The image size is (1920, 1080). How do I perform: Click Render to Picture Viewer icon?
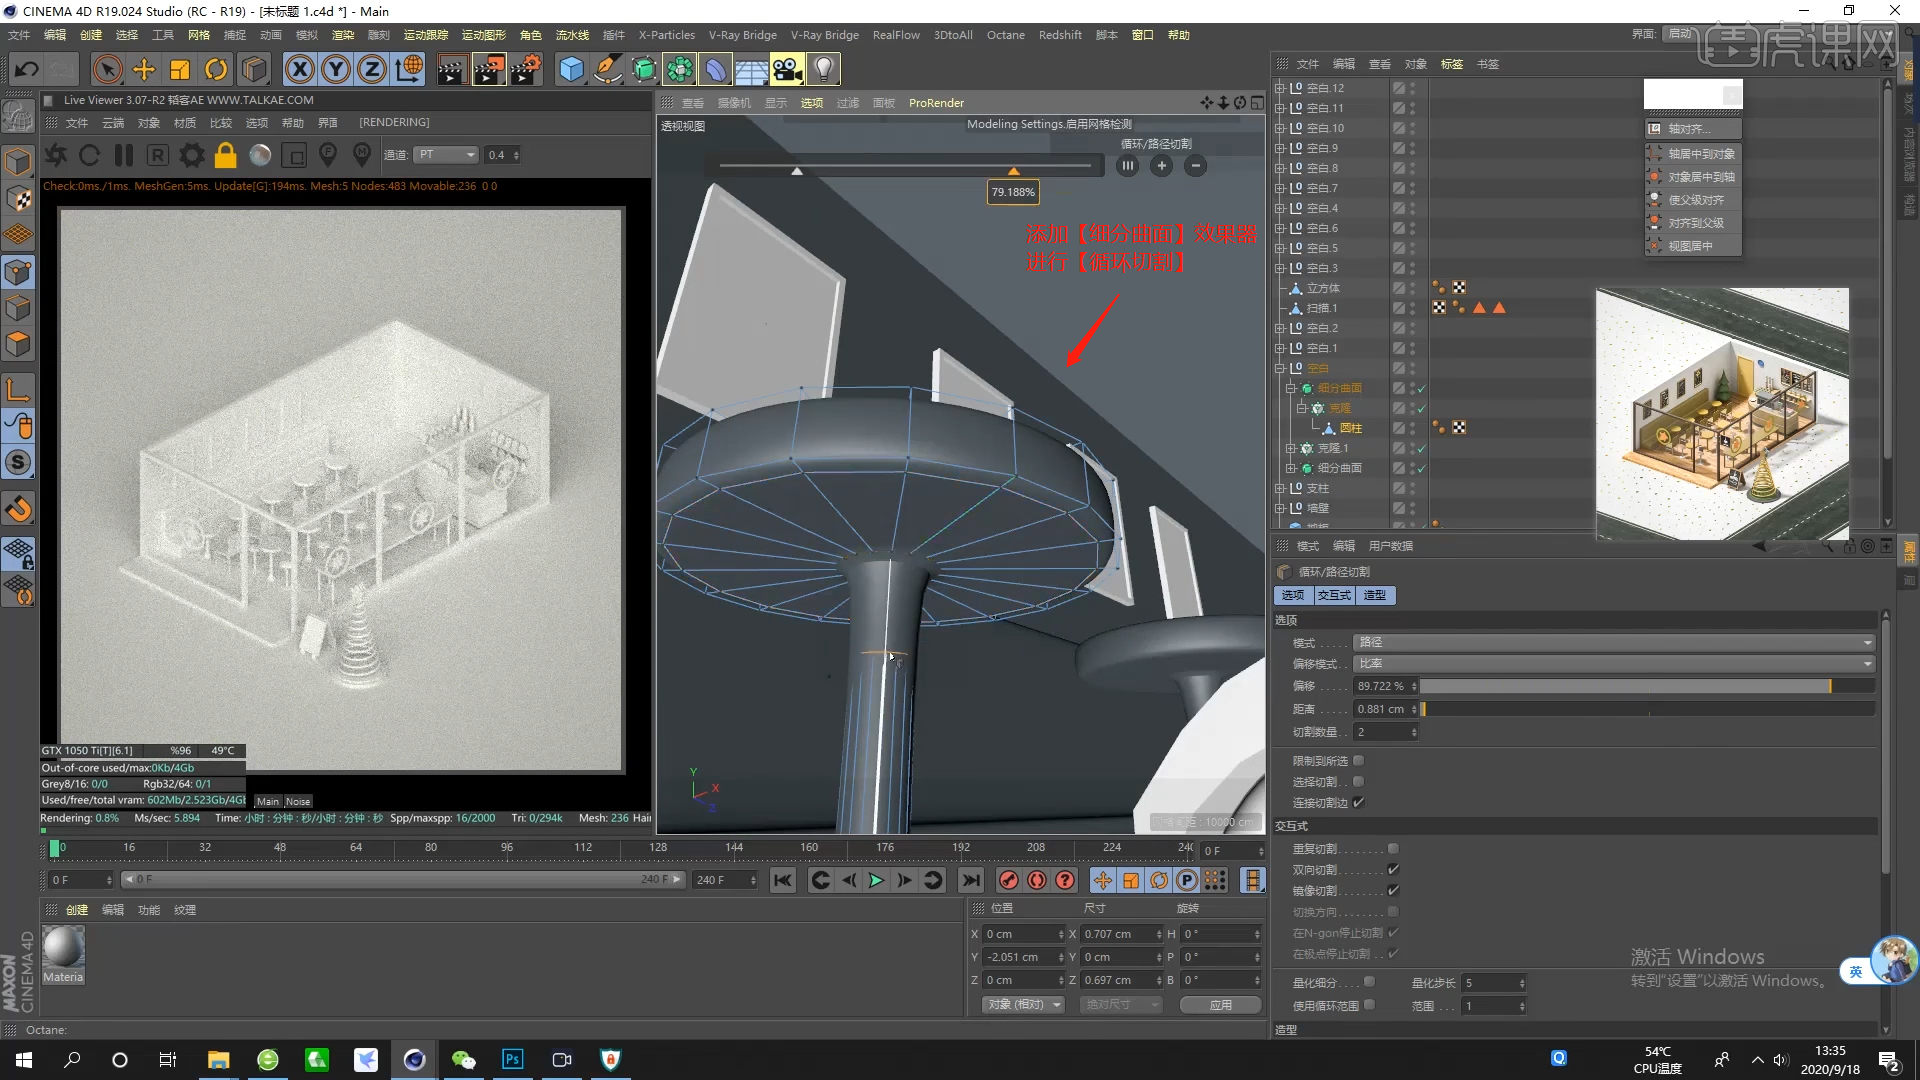[x=489, y=69]
